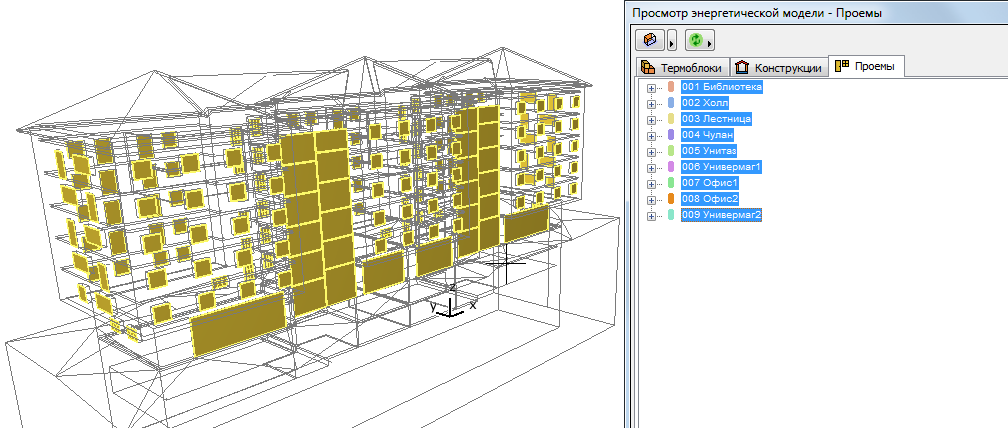Click the purple color swatch of 004 Чулан
Image resolution: width=1008 pixels, height=428 pixels.
[671, 135]
